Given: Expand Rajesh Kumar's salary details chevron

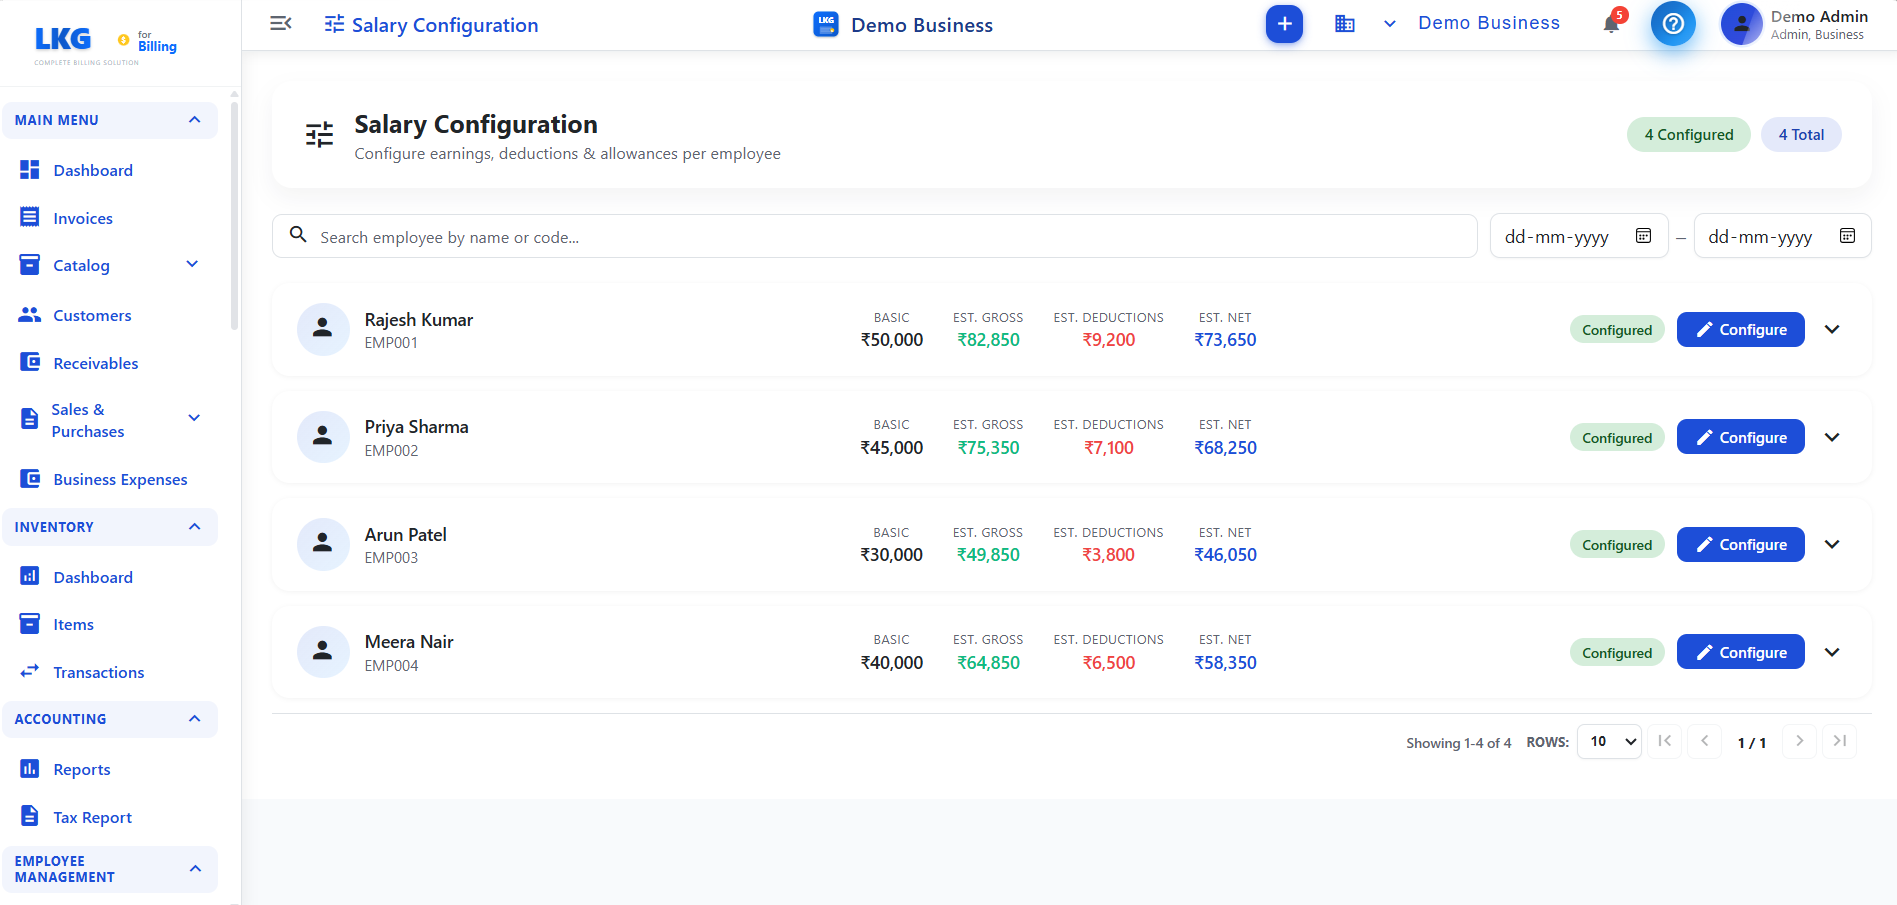Looking at the screenshot, I should tap(1832, 329).
